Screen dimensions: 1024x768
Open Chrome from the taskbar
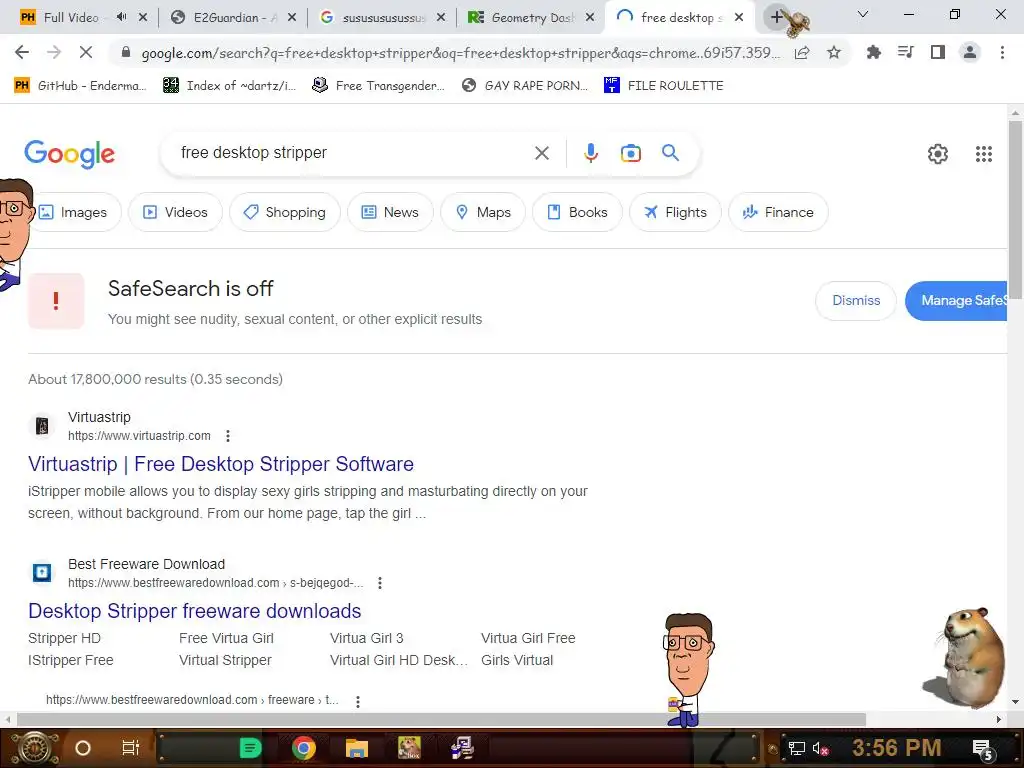pos(304,748)
